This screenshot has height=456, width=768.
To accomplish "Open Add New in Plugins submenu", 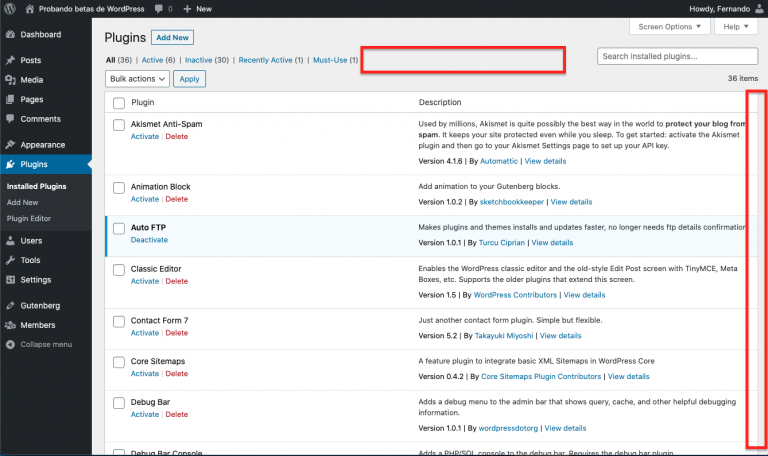I will pos(23,202).
